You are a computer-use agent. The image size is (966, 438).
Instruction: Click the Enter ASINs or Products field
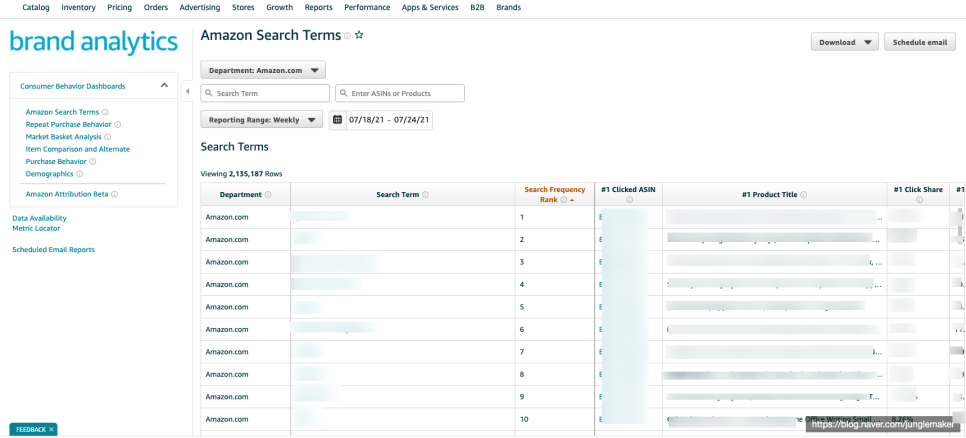400,94
